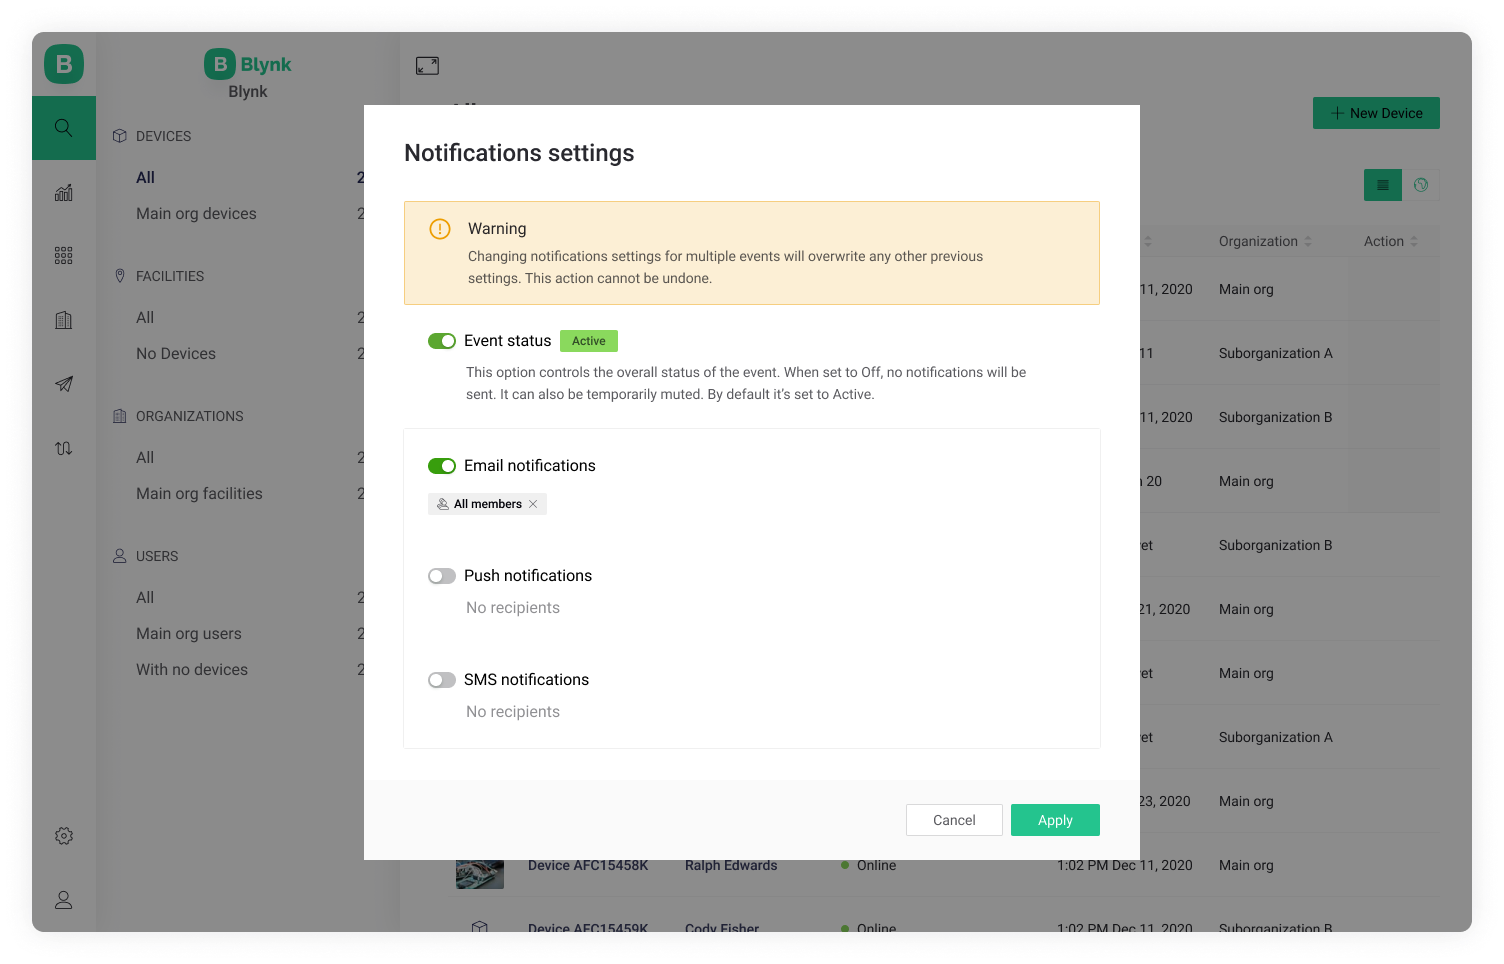
Task: Remove the All members recipient tag
Action: point(533,504)
